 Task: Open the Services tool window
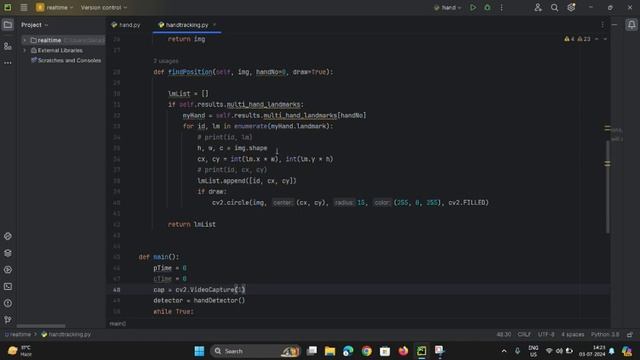pyautogui.click(x=8, y=270)
